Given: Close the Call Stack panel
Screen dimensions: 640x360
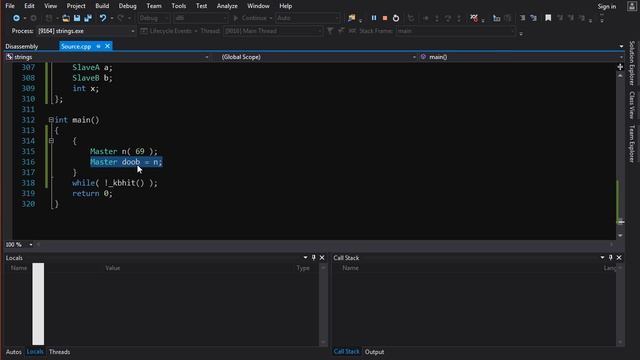Looking at the screenshot, I should [x=619, y=258].
